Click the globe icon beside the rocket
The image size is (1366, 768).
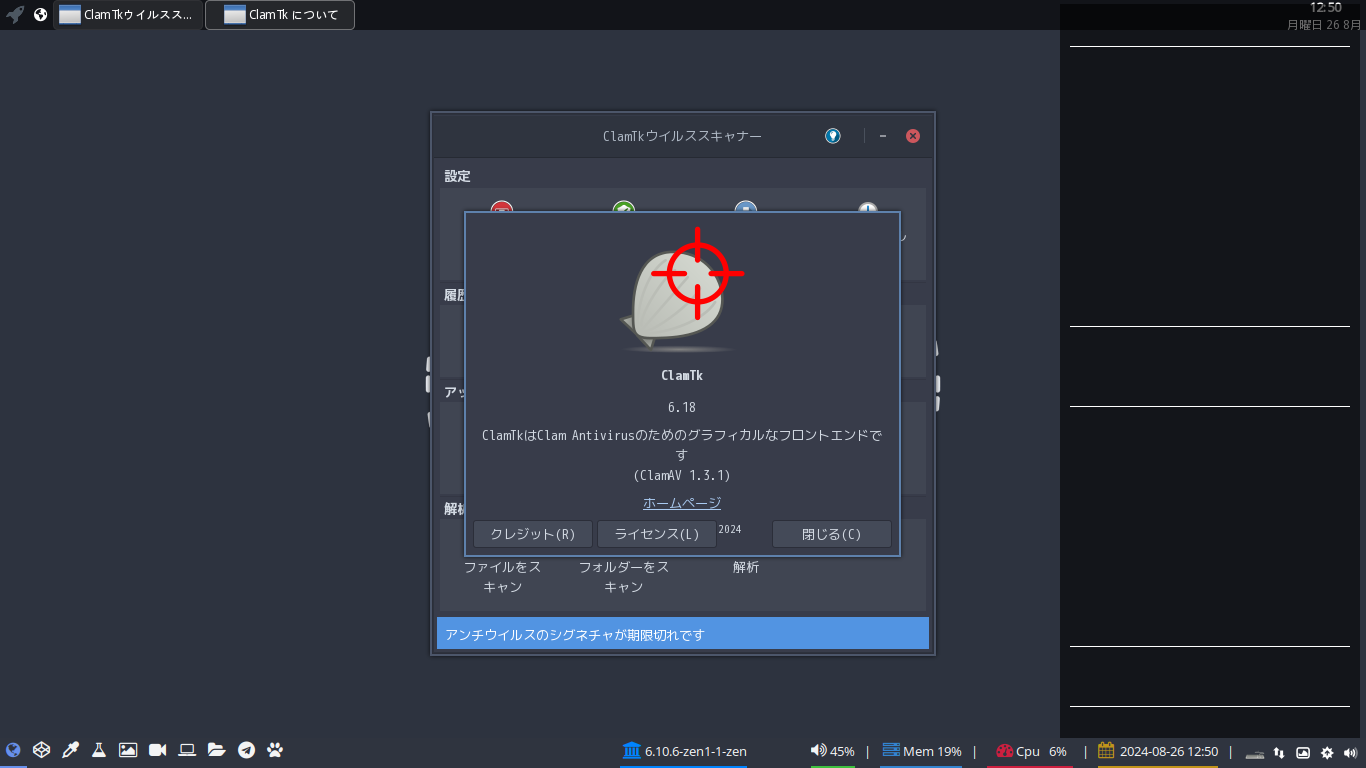click(x=40, y=15)
